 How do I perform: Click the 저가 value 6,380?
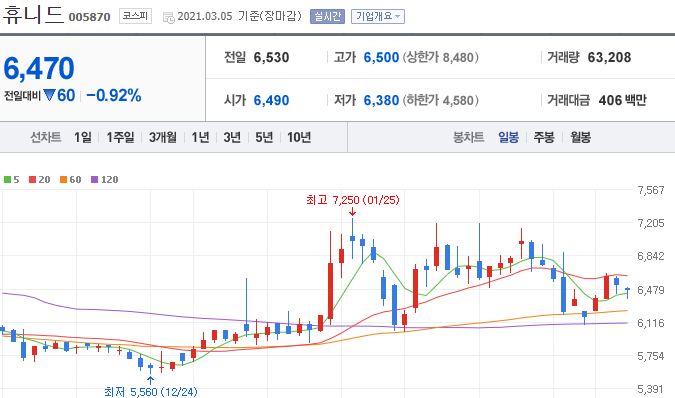click(x=381, y=100)
